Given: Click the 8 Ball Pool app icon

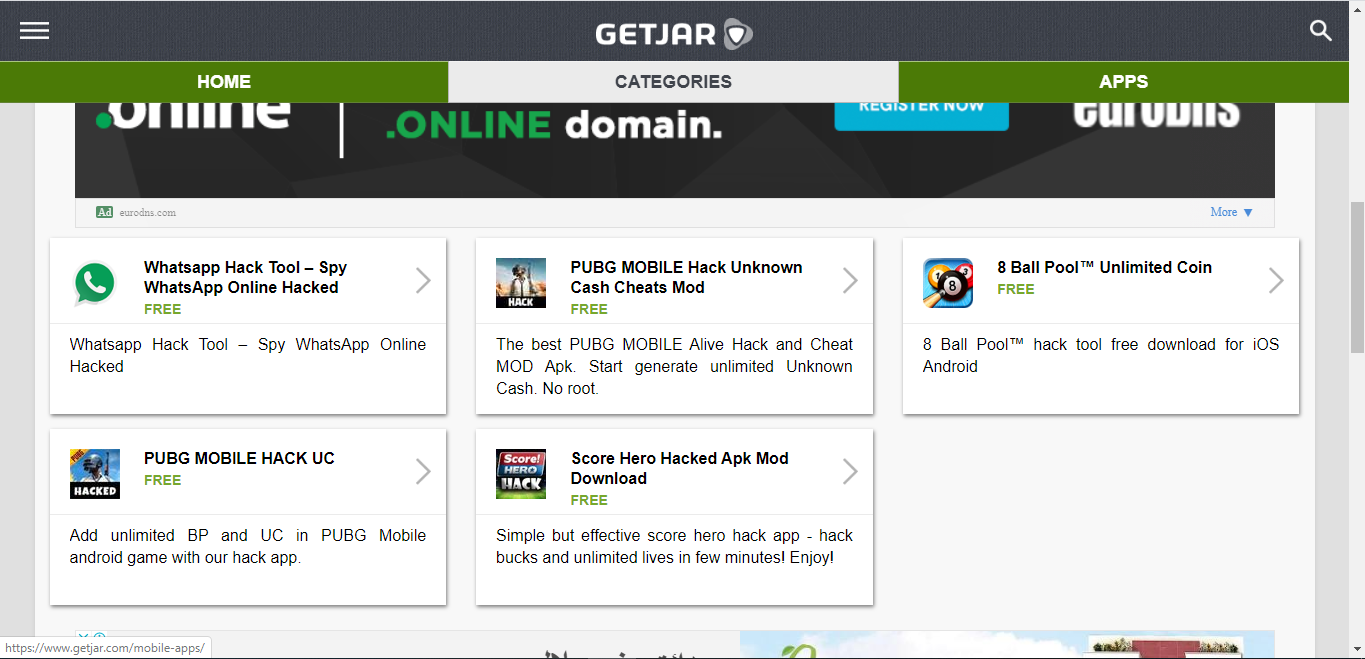Looking at the screenshot, I should (948, 283).
